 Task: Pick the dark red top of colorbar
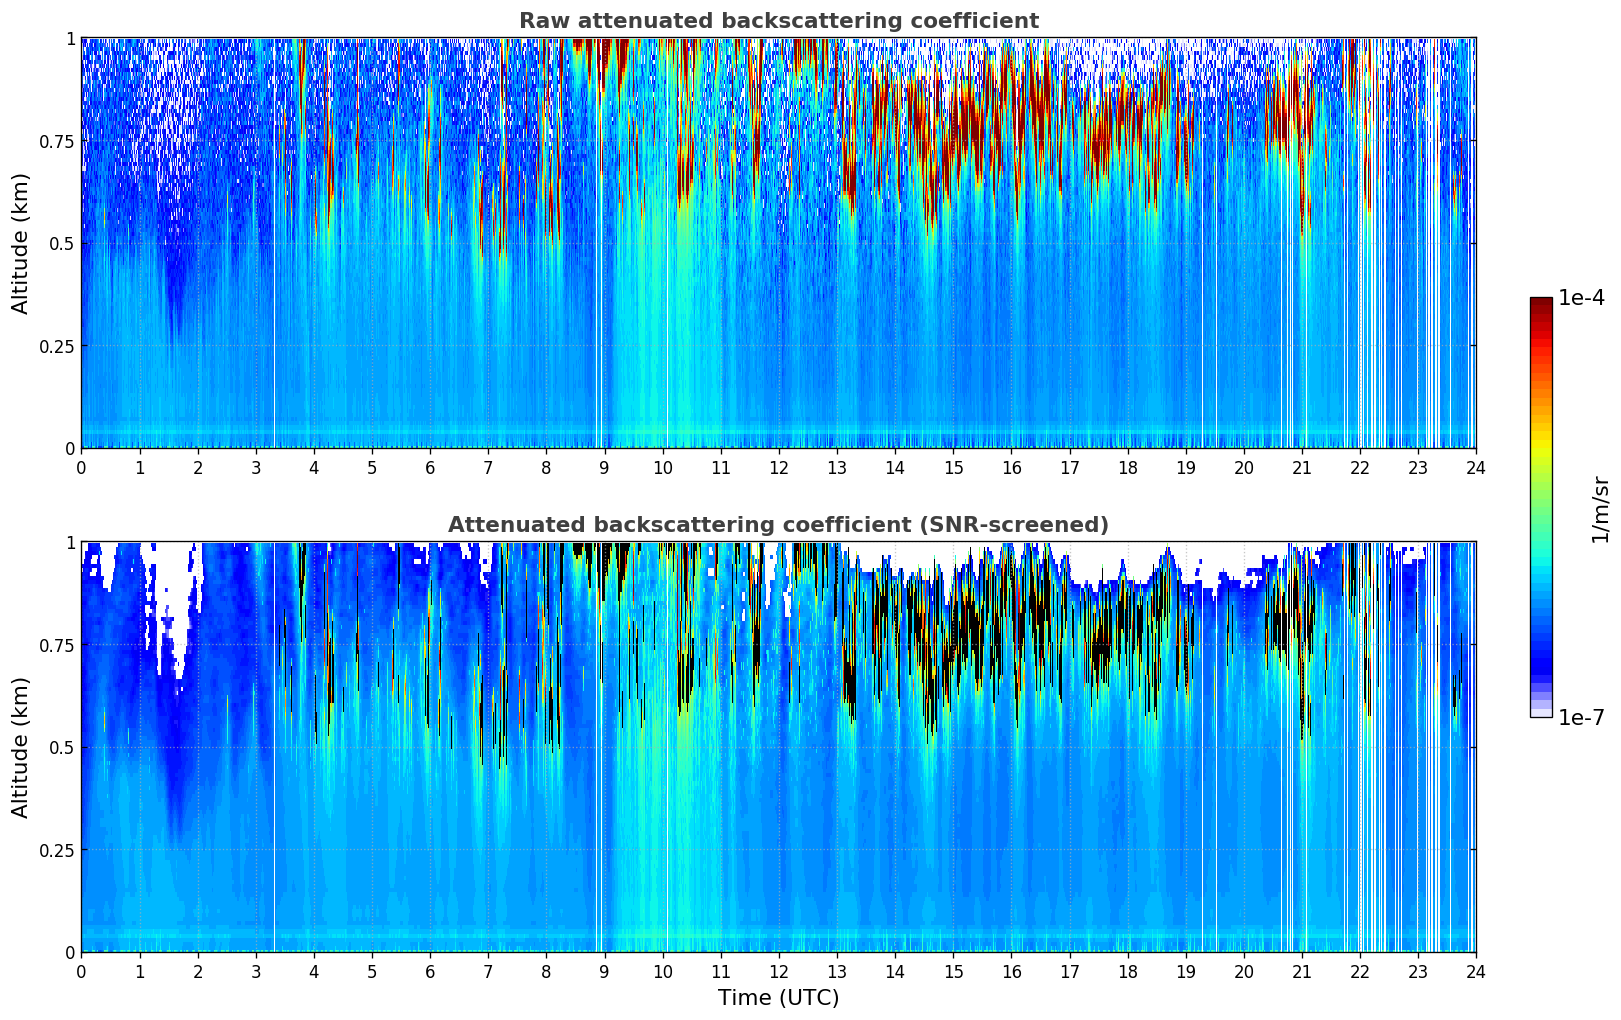click(1540, 304)
